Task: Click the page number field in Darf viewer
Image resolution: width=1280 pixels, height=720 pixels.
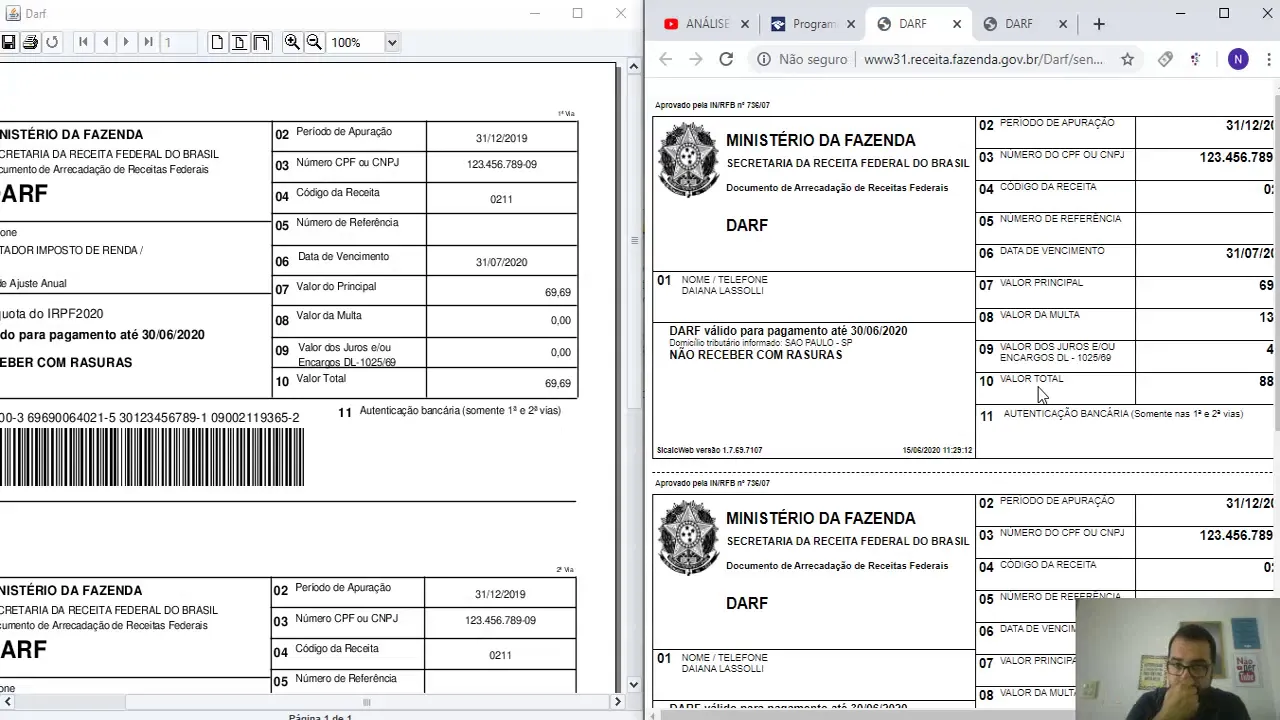Action: pos(179,42)
